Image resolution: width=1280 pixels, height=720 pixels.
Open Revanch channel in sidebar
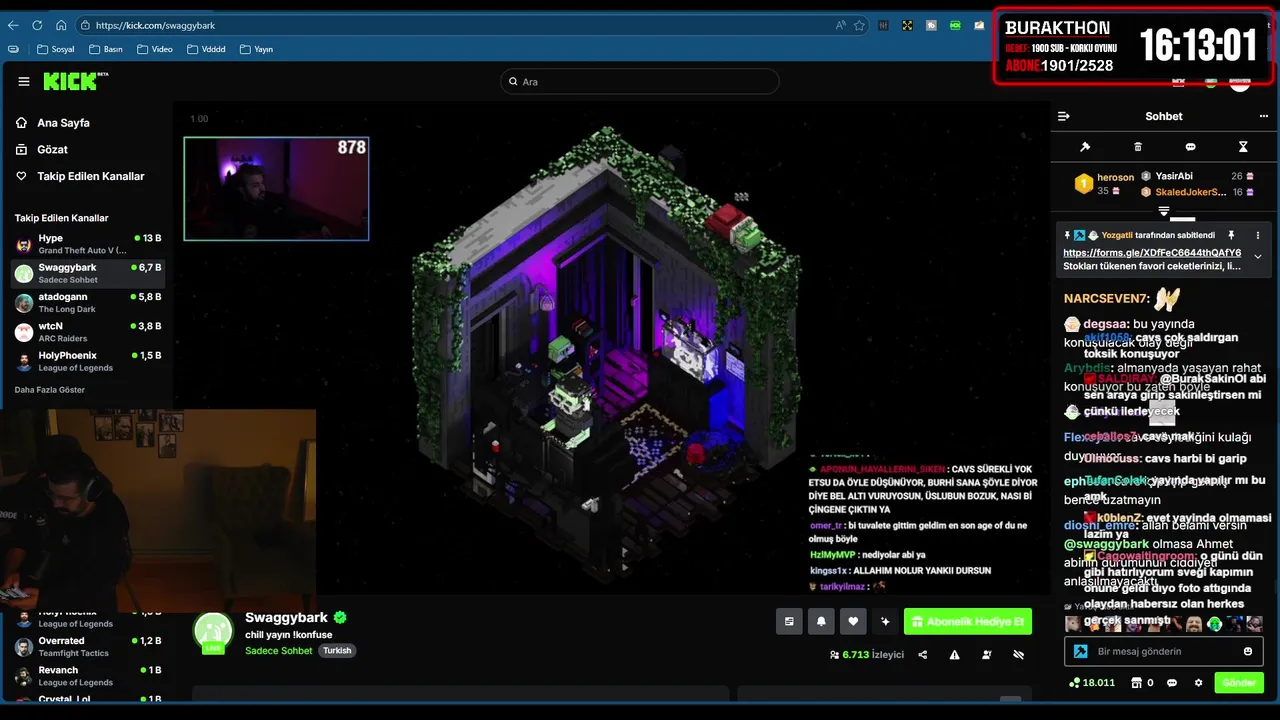pos(88,676)
